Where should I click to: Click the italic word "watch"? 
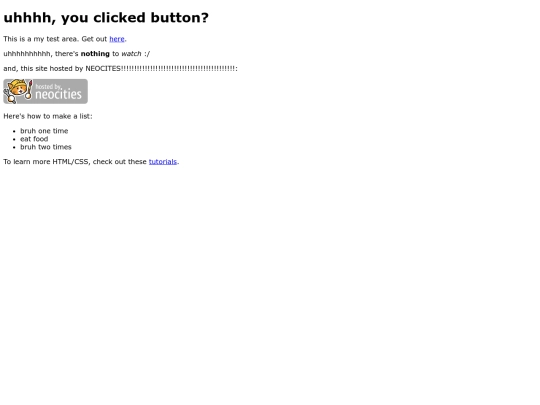point(131,54)
